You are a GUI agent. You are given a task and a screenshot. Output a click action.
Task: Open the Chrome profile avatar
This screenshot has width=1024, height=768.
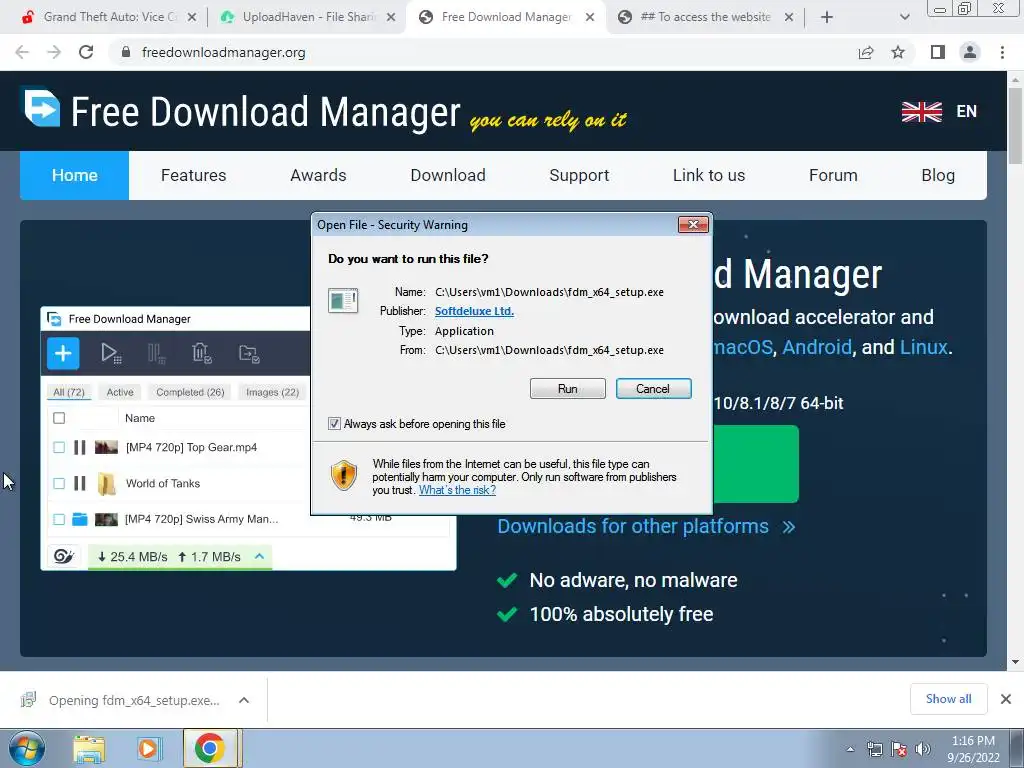point(970,52)
